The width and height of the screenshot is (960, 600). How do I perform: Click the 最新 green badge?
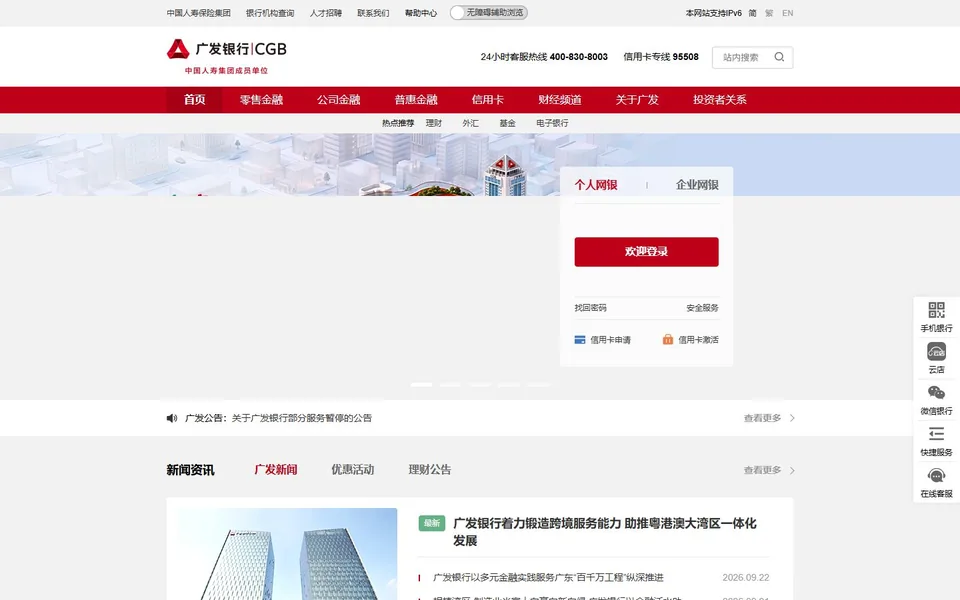(432, 523)
